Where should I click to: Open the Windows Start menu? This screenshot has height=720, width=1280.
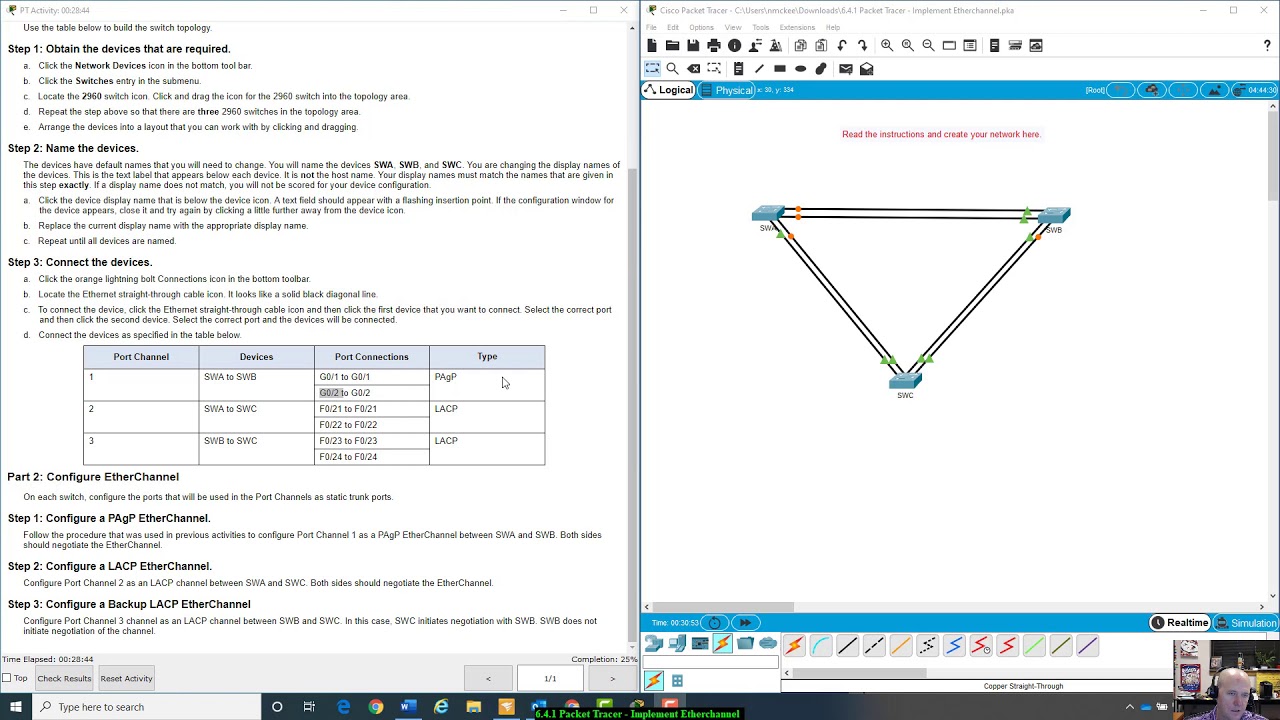17,707
